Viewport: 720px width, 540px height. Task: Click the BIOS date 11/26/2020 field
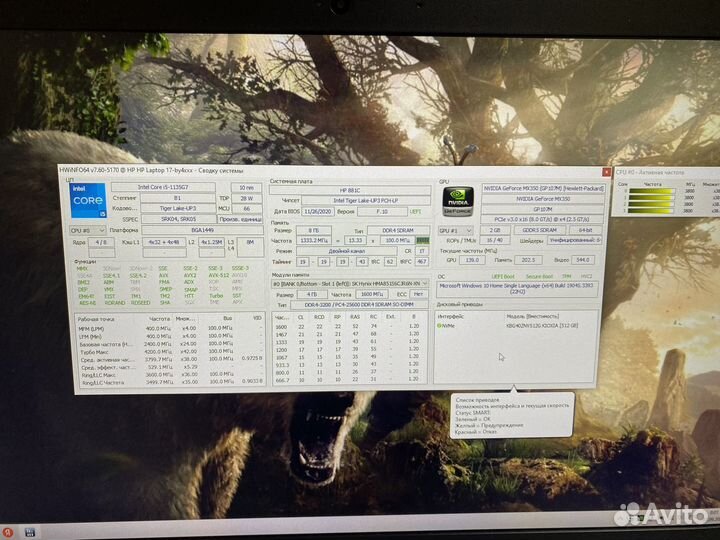pos(318,212)
